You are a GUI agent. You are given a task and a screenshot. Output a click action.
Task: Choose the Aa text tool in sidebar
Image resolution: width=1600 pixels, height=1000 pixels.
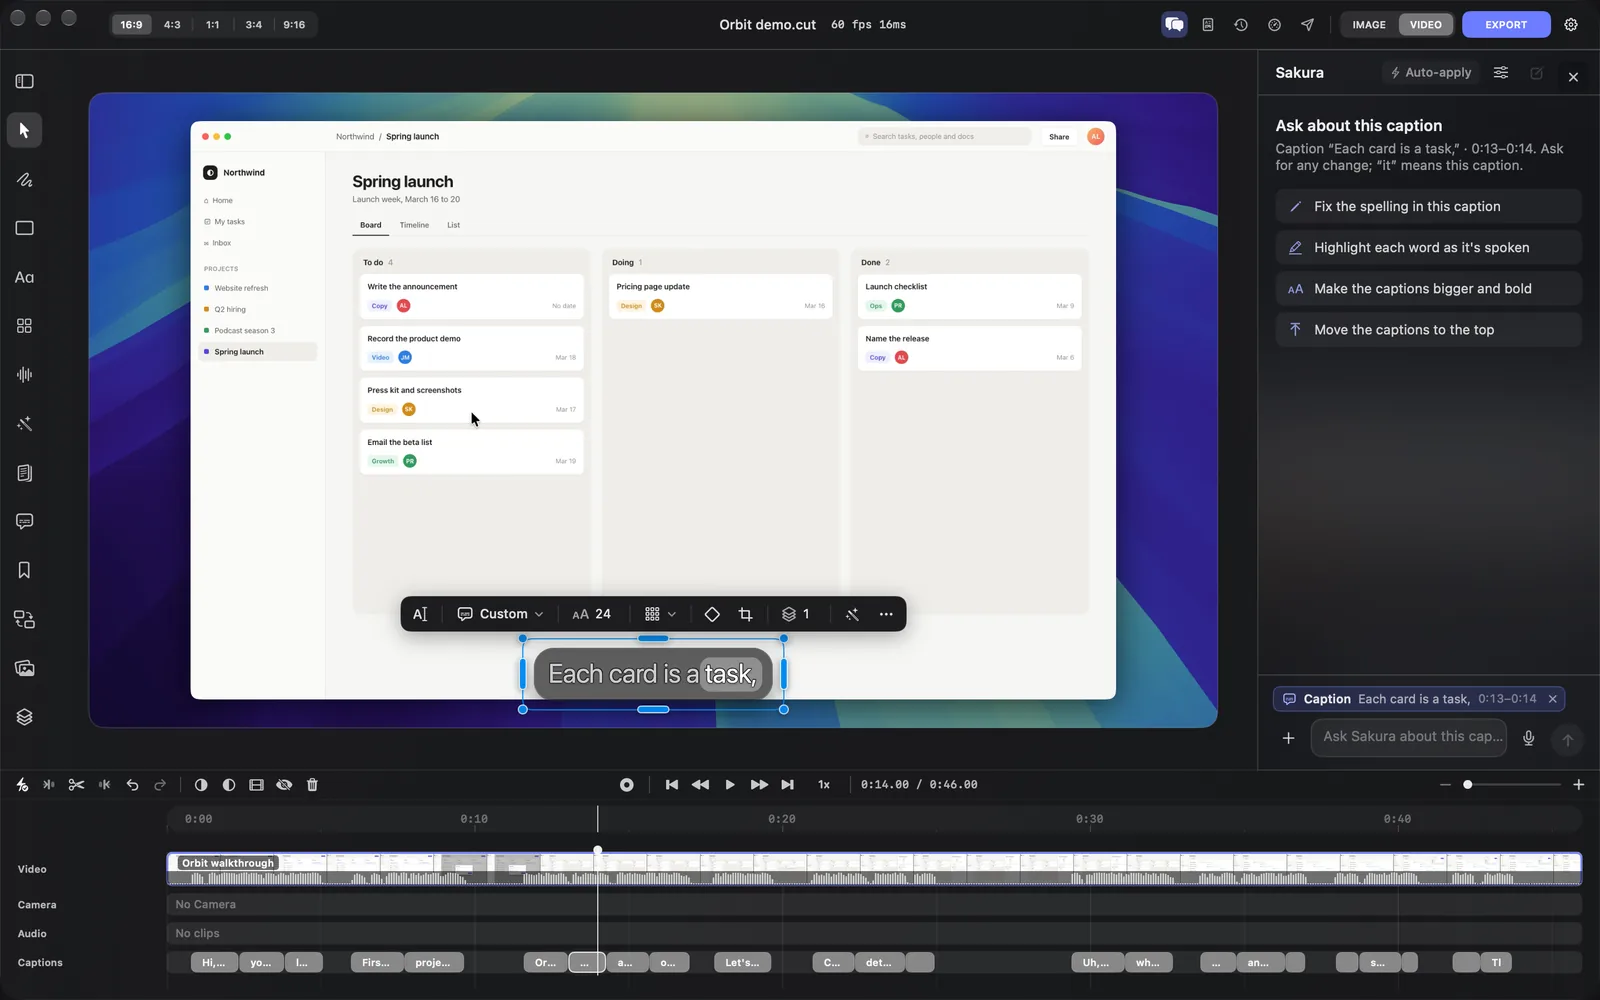tap(24, 277)
